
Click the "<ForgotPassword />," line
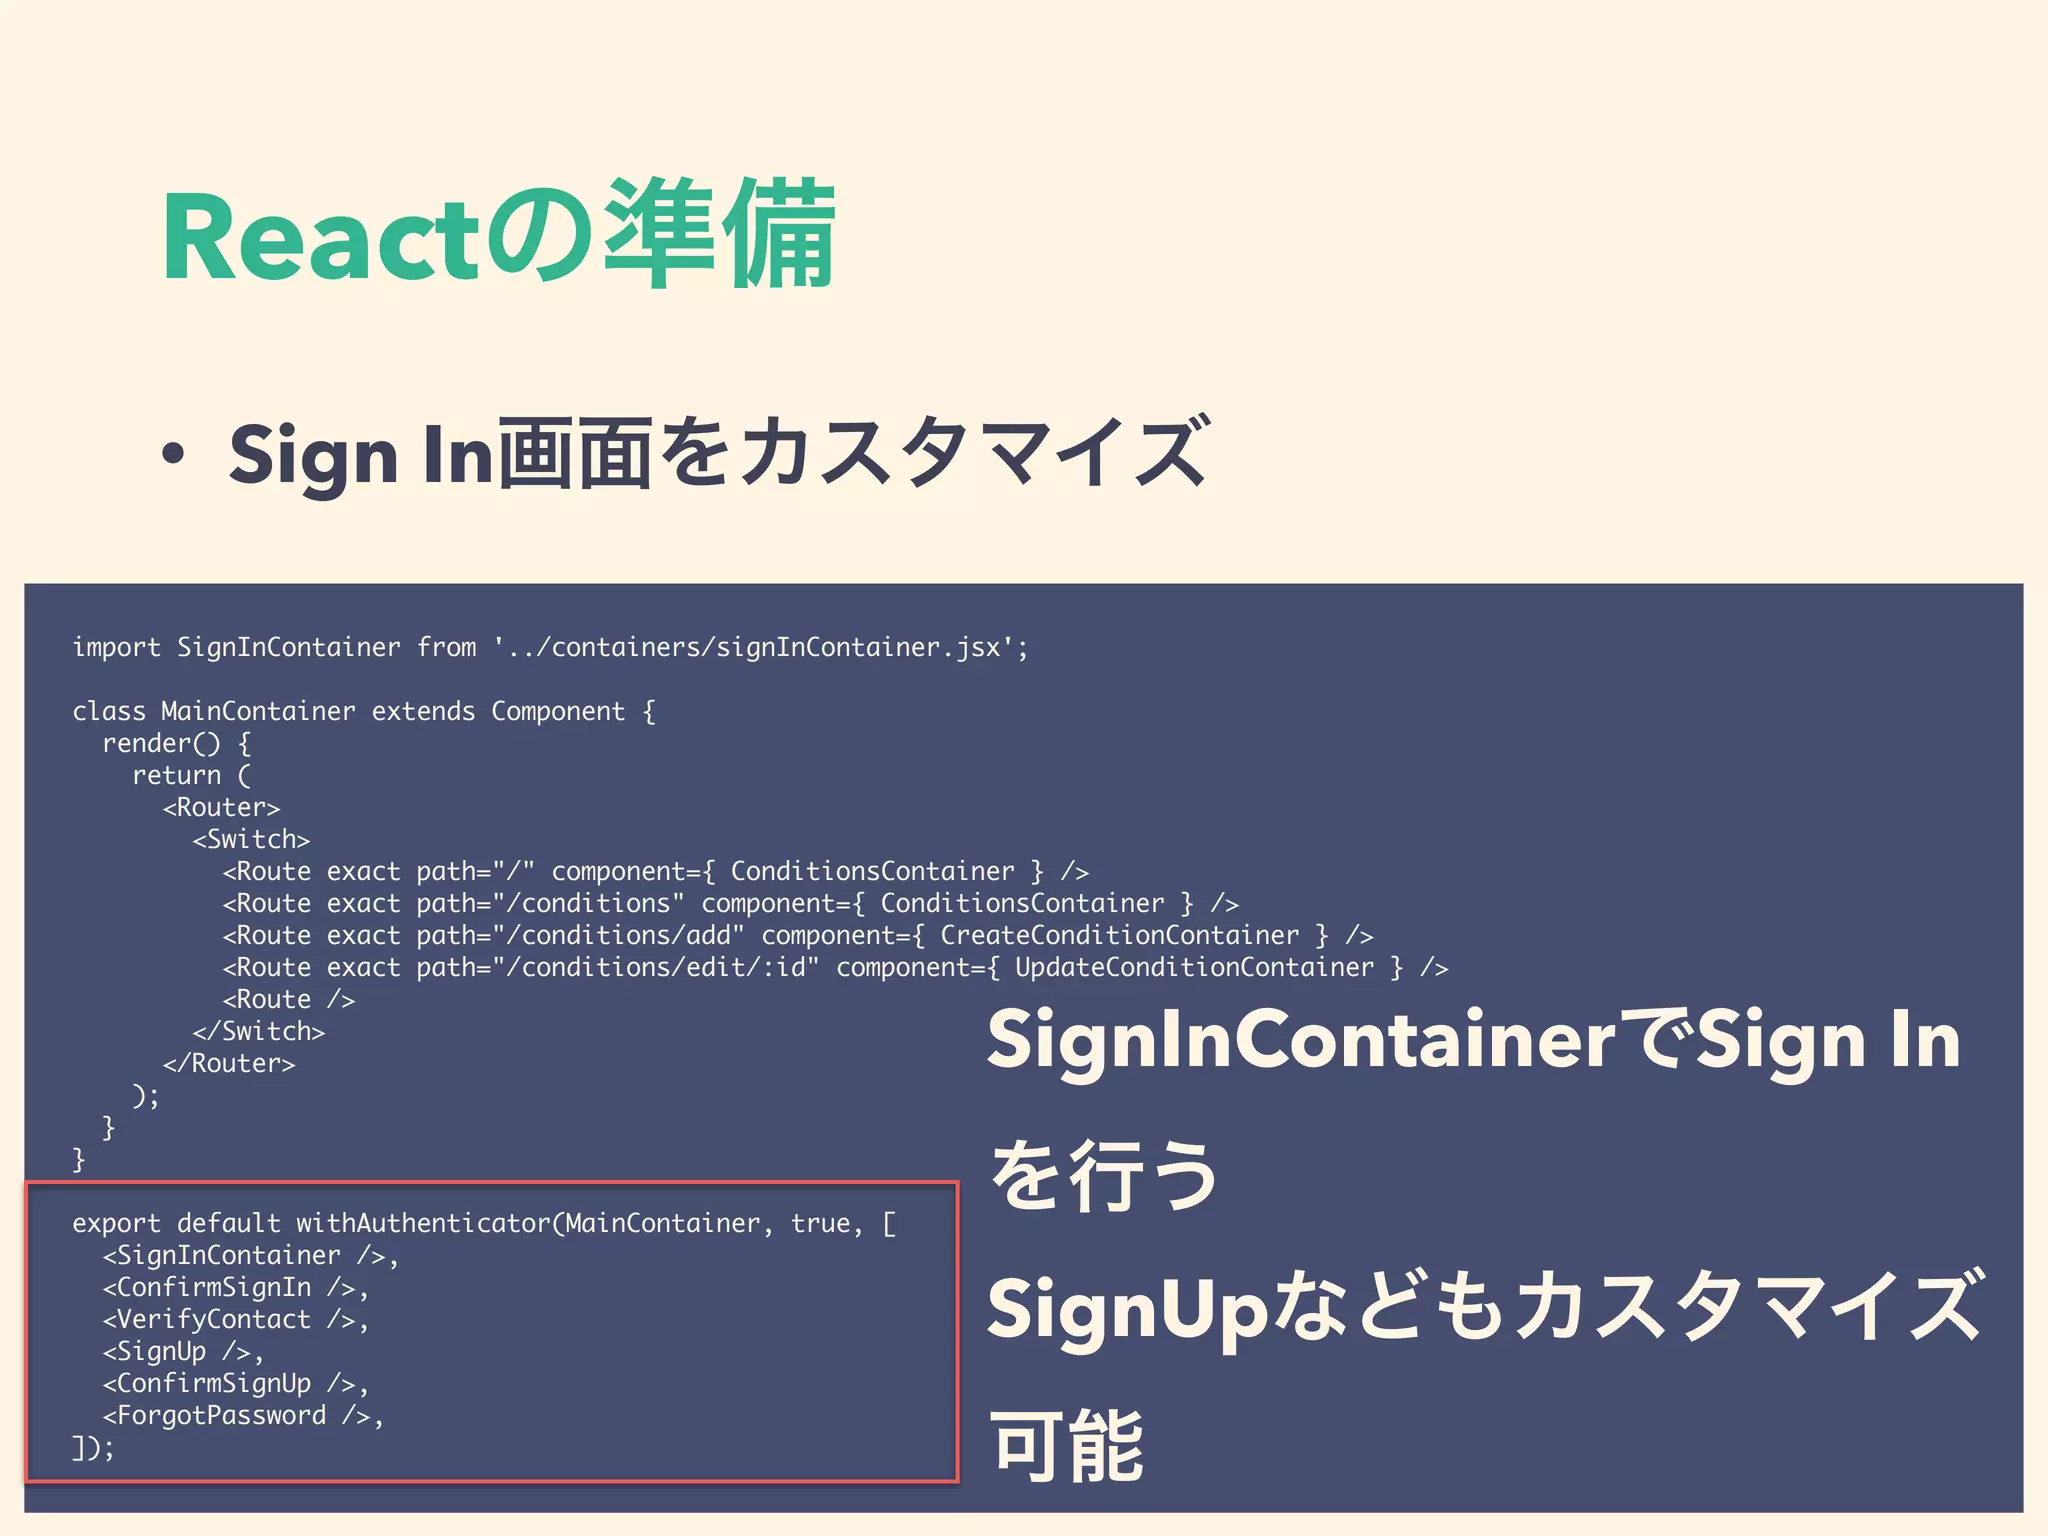[244, 1415]
